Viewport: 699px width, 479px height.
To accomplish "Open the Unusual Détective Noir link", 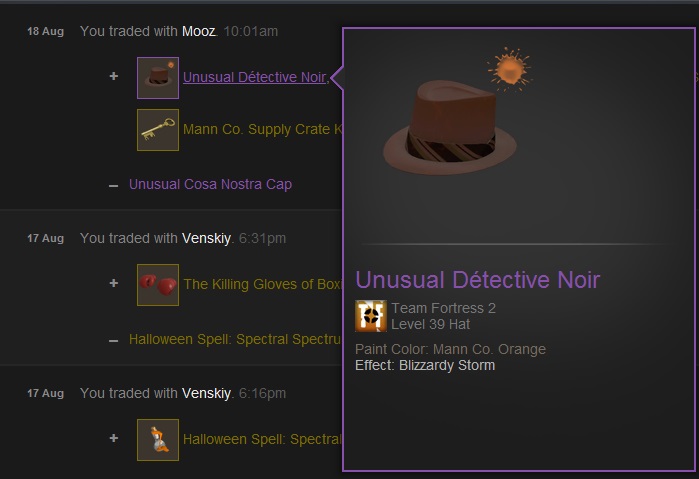I will tap(254, 77).
